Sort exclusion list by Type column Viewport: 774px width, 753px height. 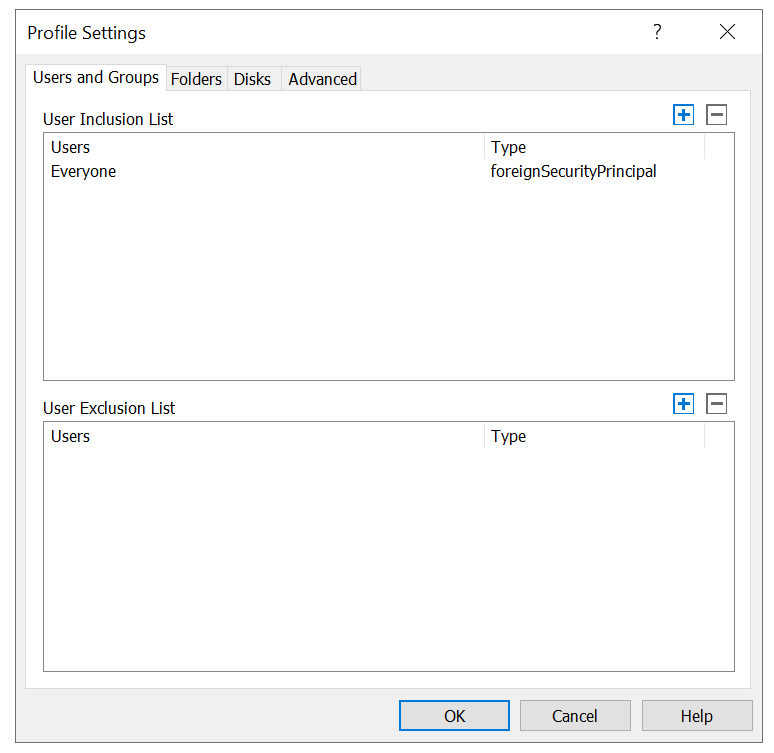pyautogui.click(x=594, y=437)
